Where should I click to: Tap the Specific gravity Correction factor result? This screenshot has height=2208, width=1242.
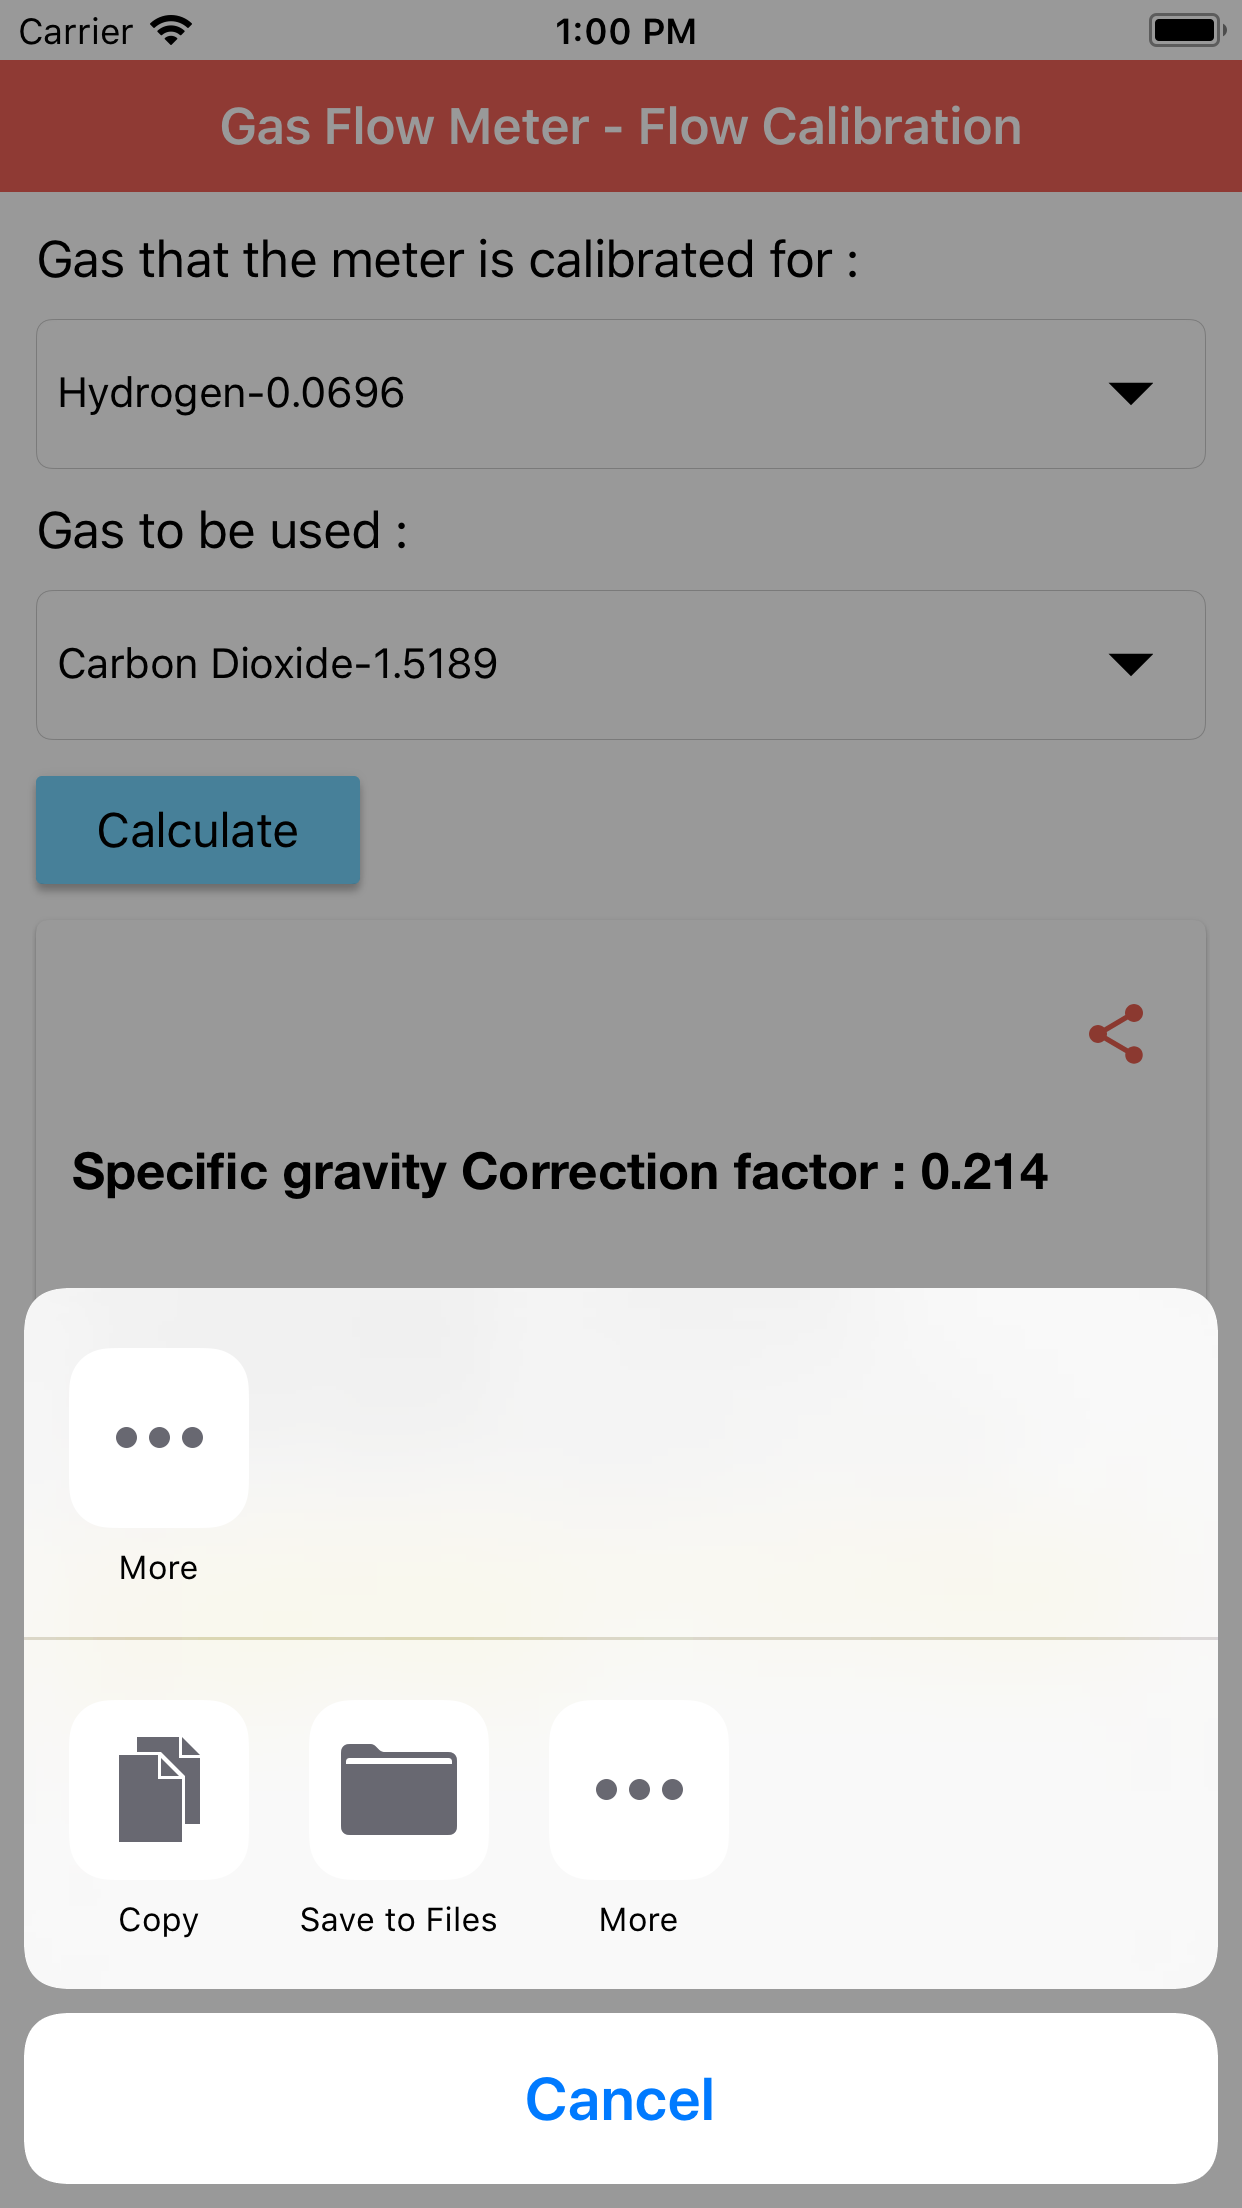point(560,1172)
